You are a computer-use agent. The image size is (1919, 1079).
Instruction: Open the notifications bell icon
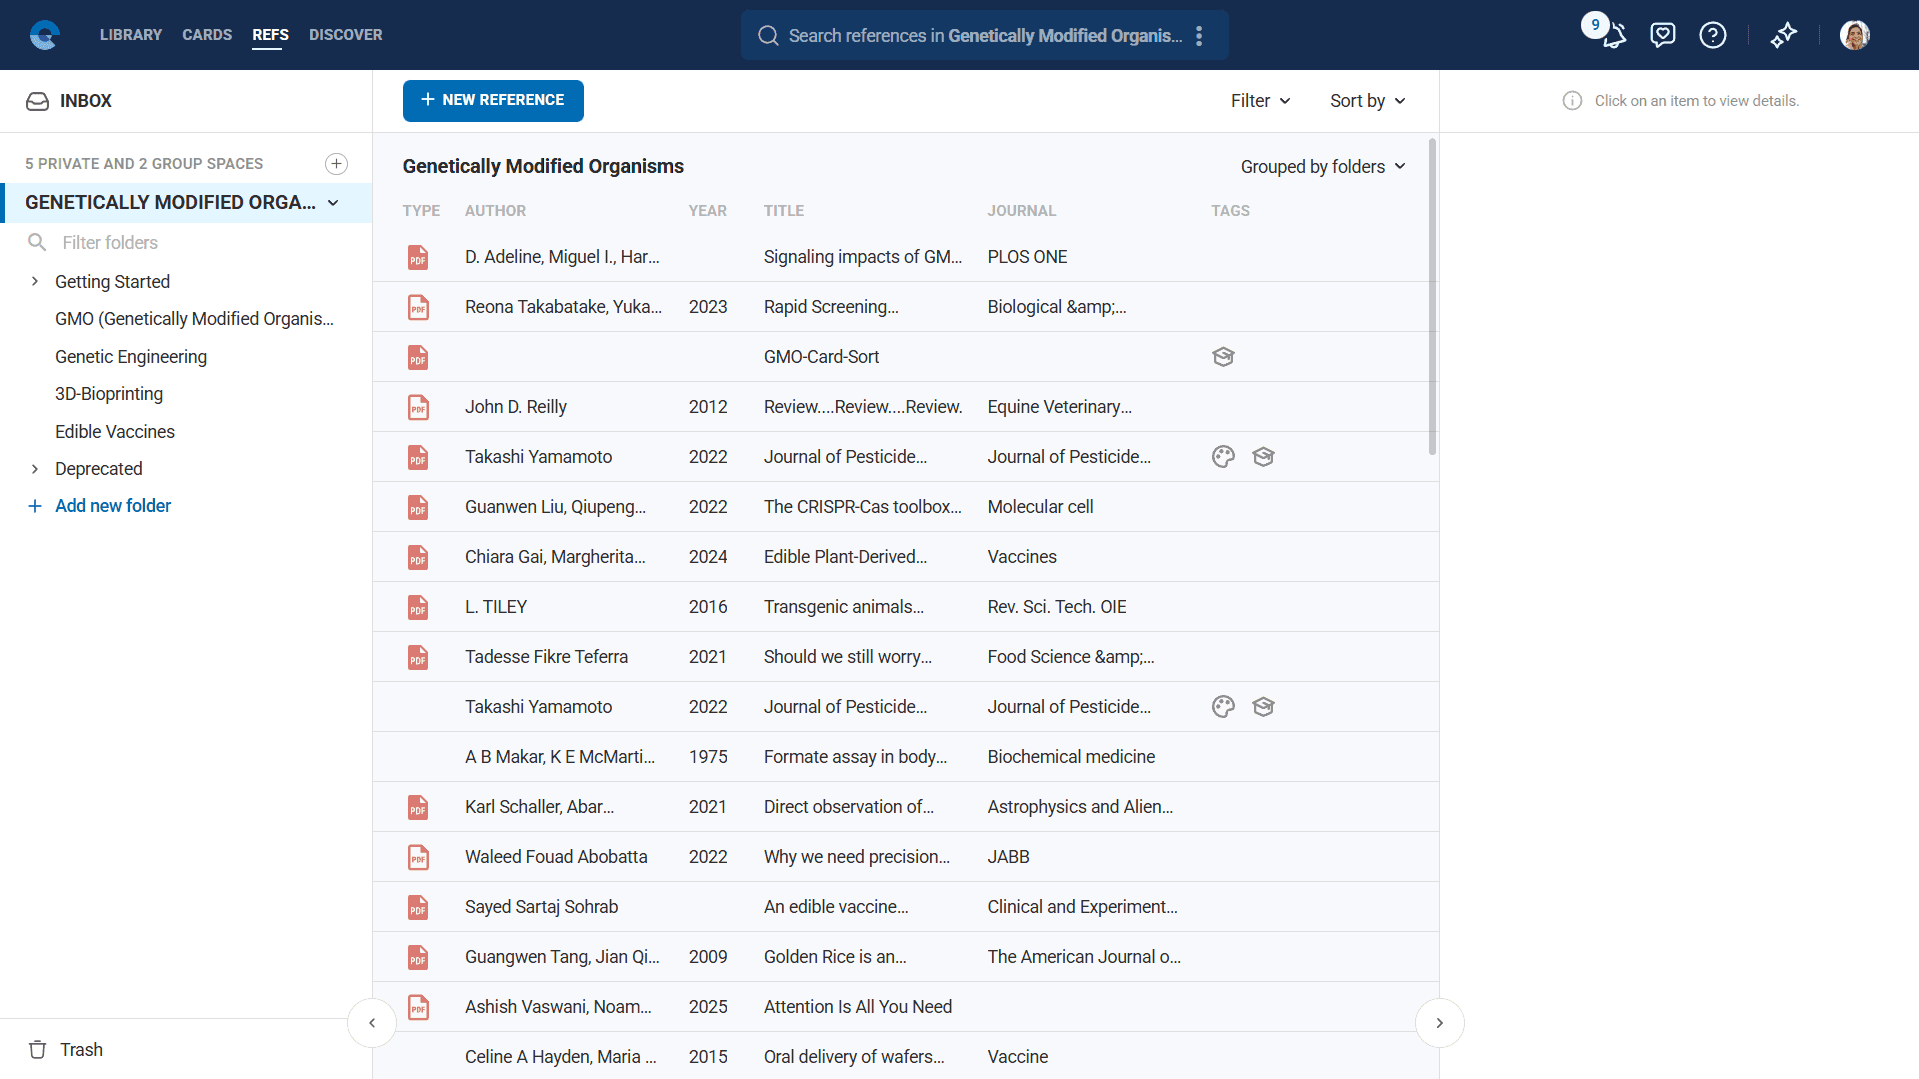pyautogui.click(x=1613, y=36)
